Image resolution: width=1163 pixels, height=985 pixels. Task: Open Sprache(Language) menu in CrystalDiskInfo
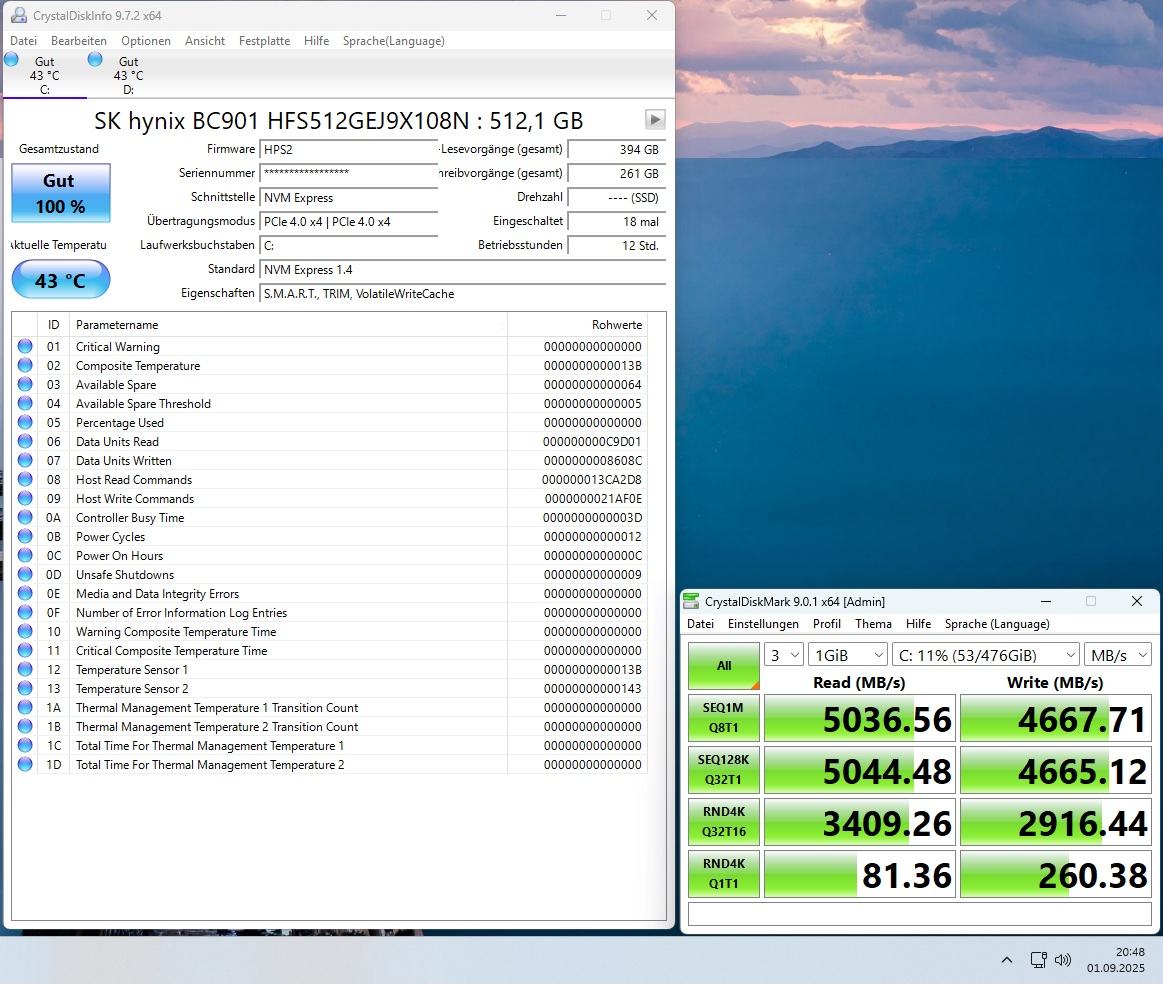(394, 41)
